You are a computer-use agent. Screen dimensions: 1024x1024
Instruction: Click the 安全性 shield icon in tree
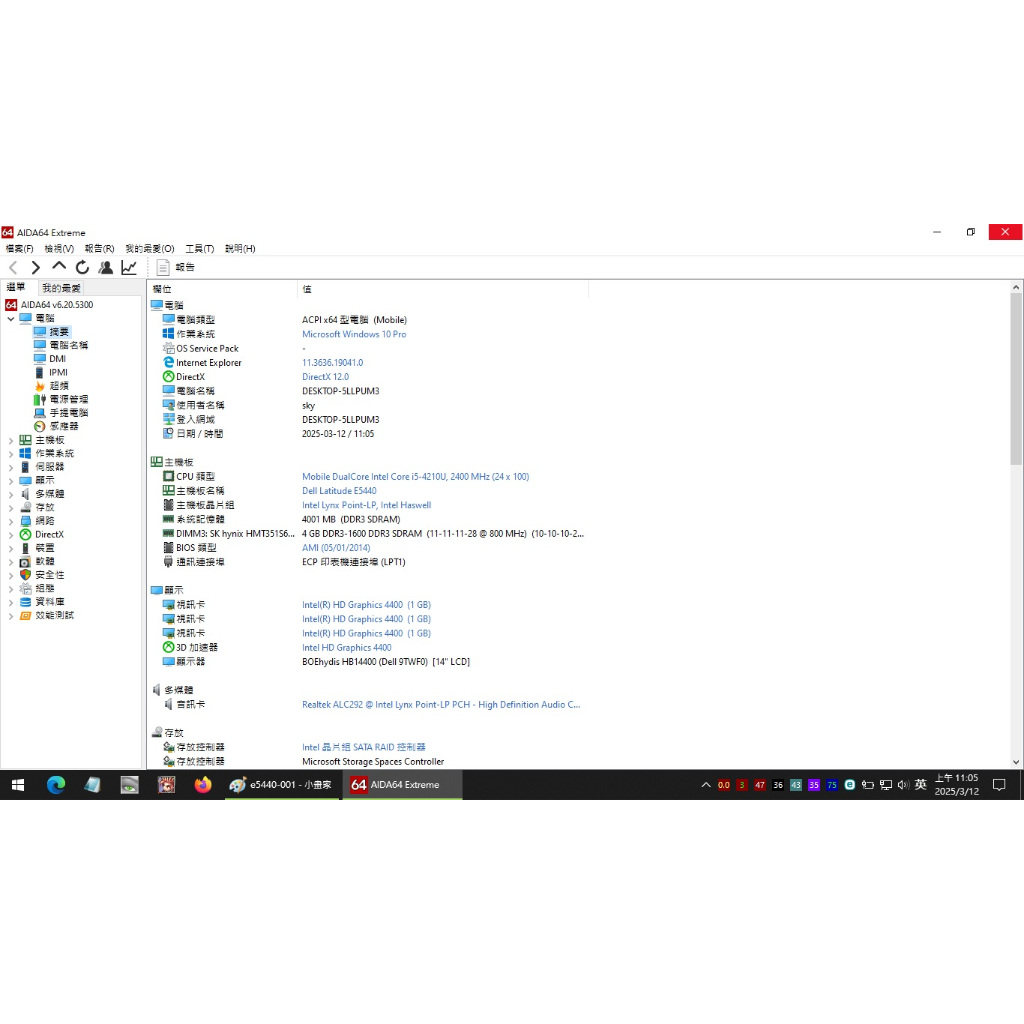coord(25,575)
